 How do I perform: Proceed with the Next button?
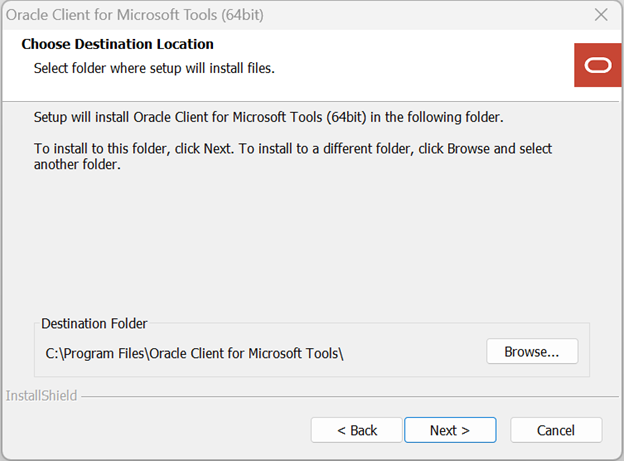(450, 430)
